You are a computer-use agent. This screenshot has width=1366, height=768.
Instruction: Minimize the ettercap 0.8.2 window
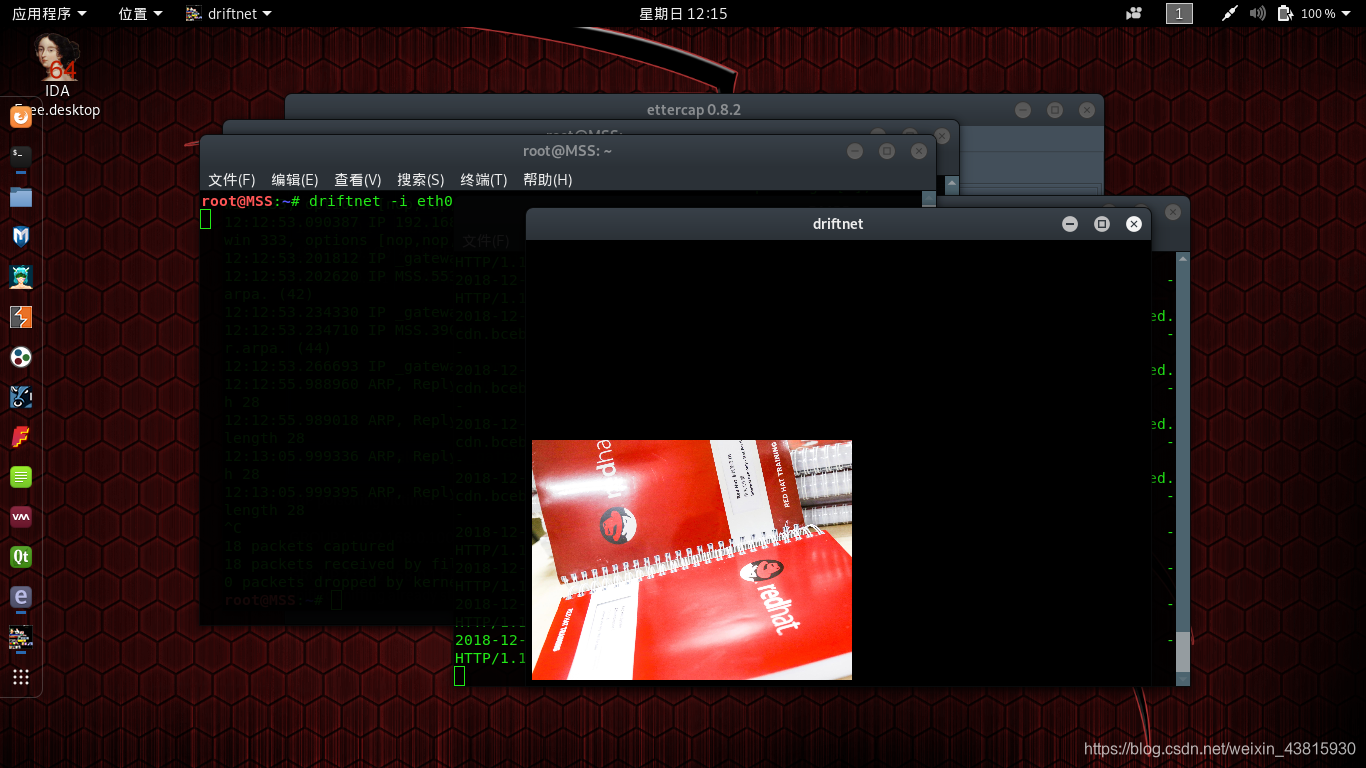pos(1023,110)
